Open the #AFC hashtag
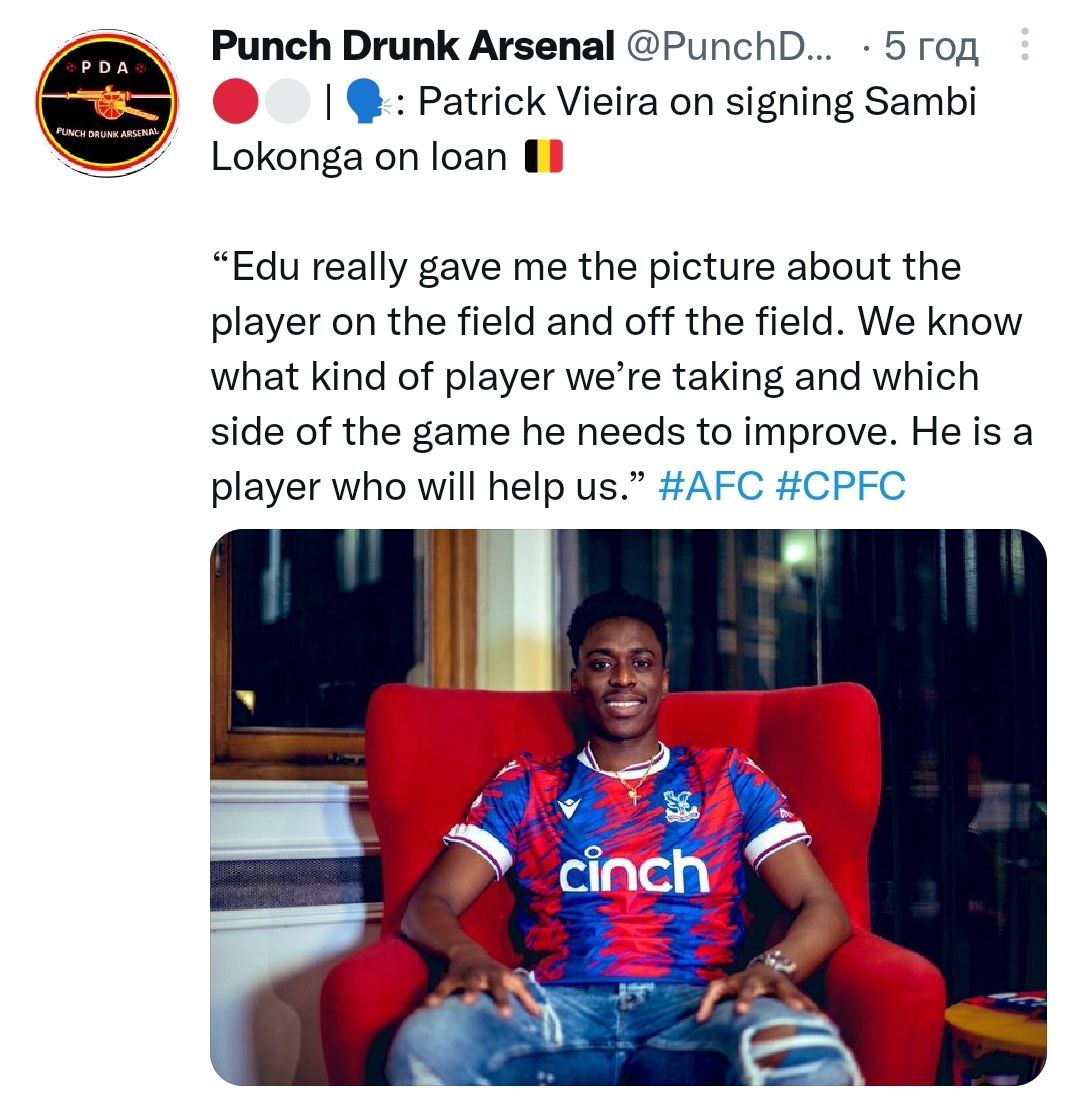 click(712, 487)
